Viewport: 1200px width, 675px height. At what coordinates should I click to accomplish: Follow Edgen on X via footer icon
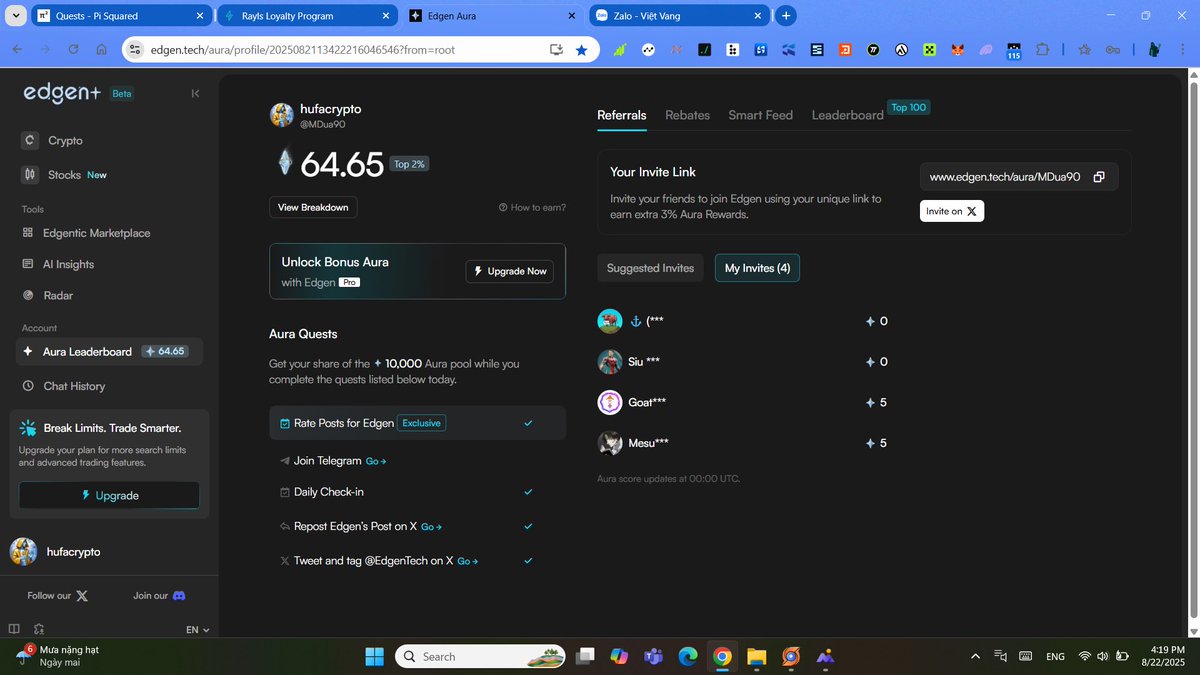(x=82, y=595)
